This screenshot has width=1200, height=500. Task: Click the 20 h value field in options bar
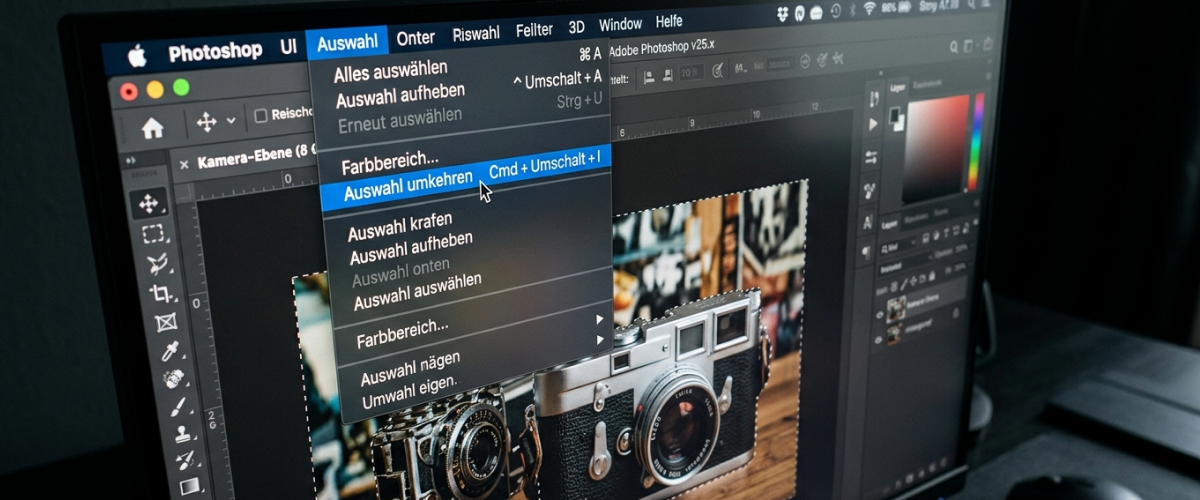tap(690, 73)
